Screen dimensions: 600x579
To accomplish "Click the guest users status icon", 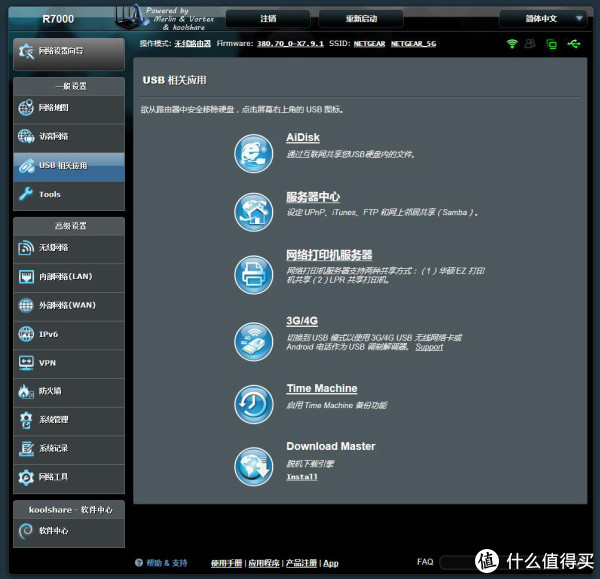I will coord(530,44).
